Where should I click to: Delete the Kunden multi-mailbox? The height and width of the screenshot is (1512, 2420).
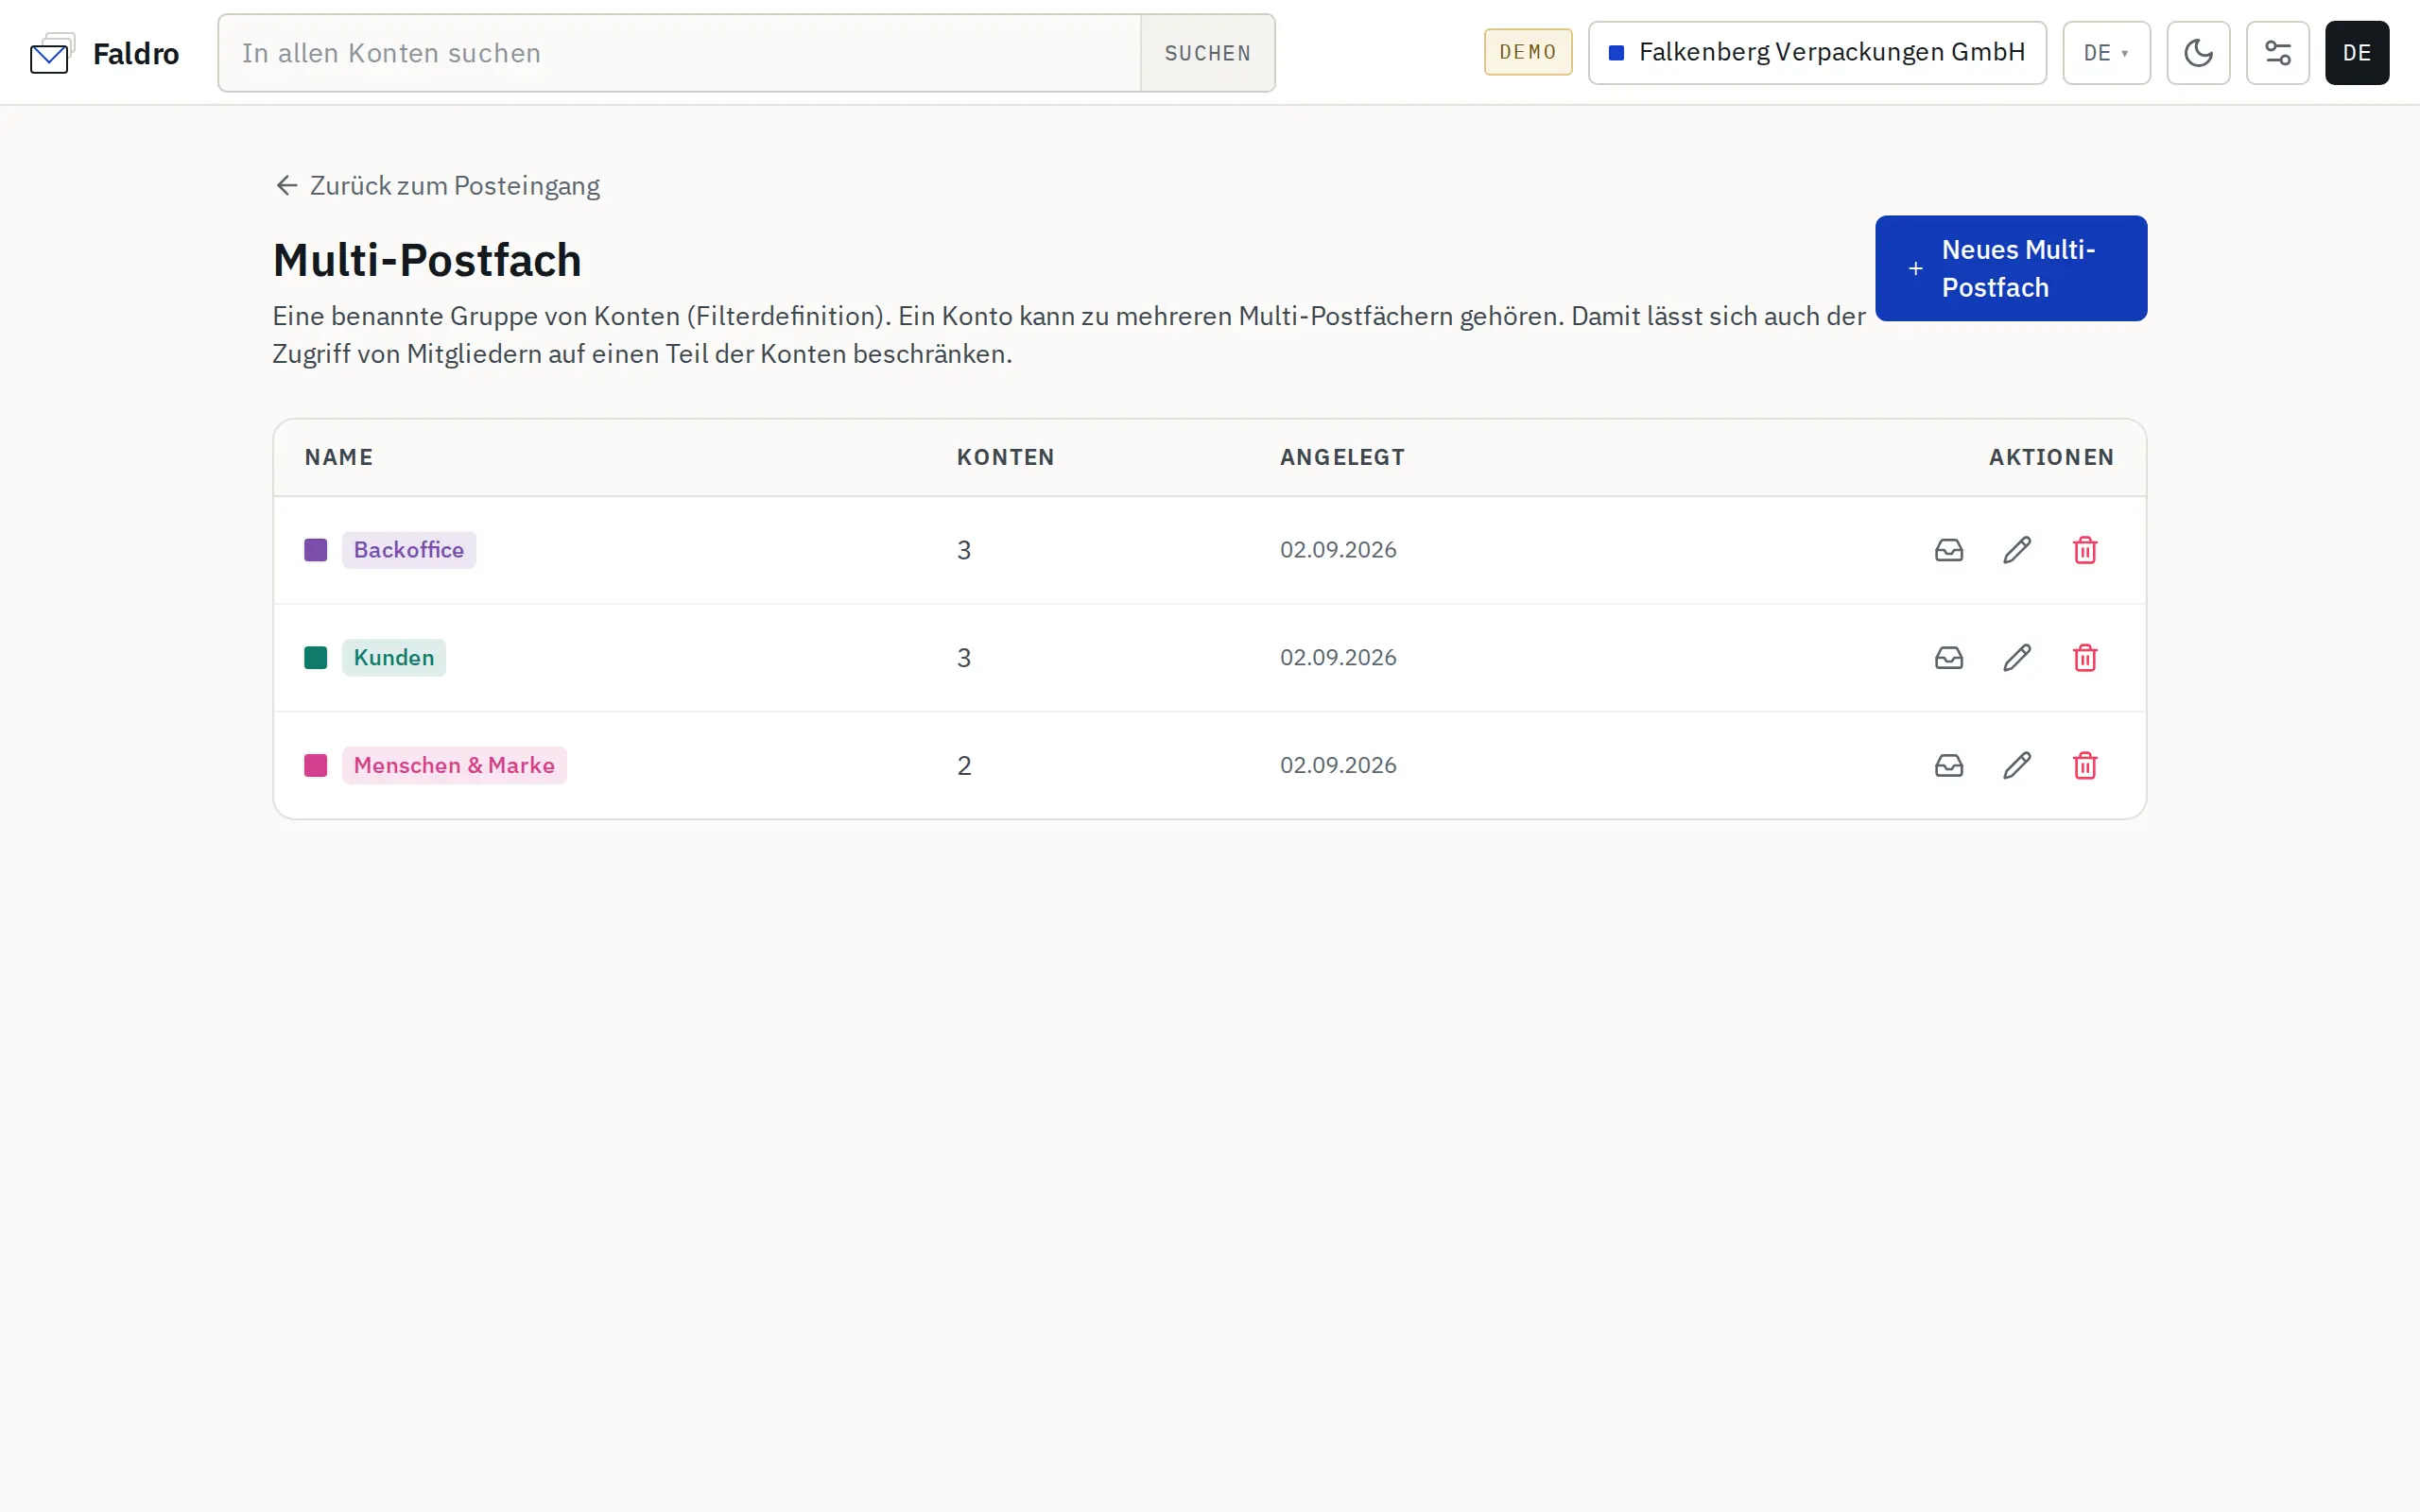click(2085, 658)
